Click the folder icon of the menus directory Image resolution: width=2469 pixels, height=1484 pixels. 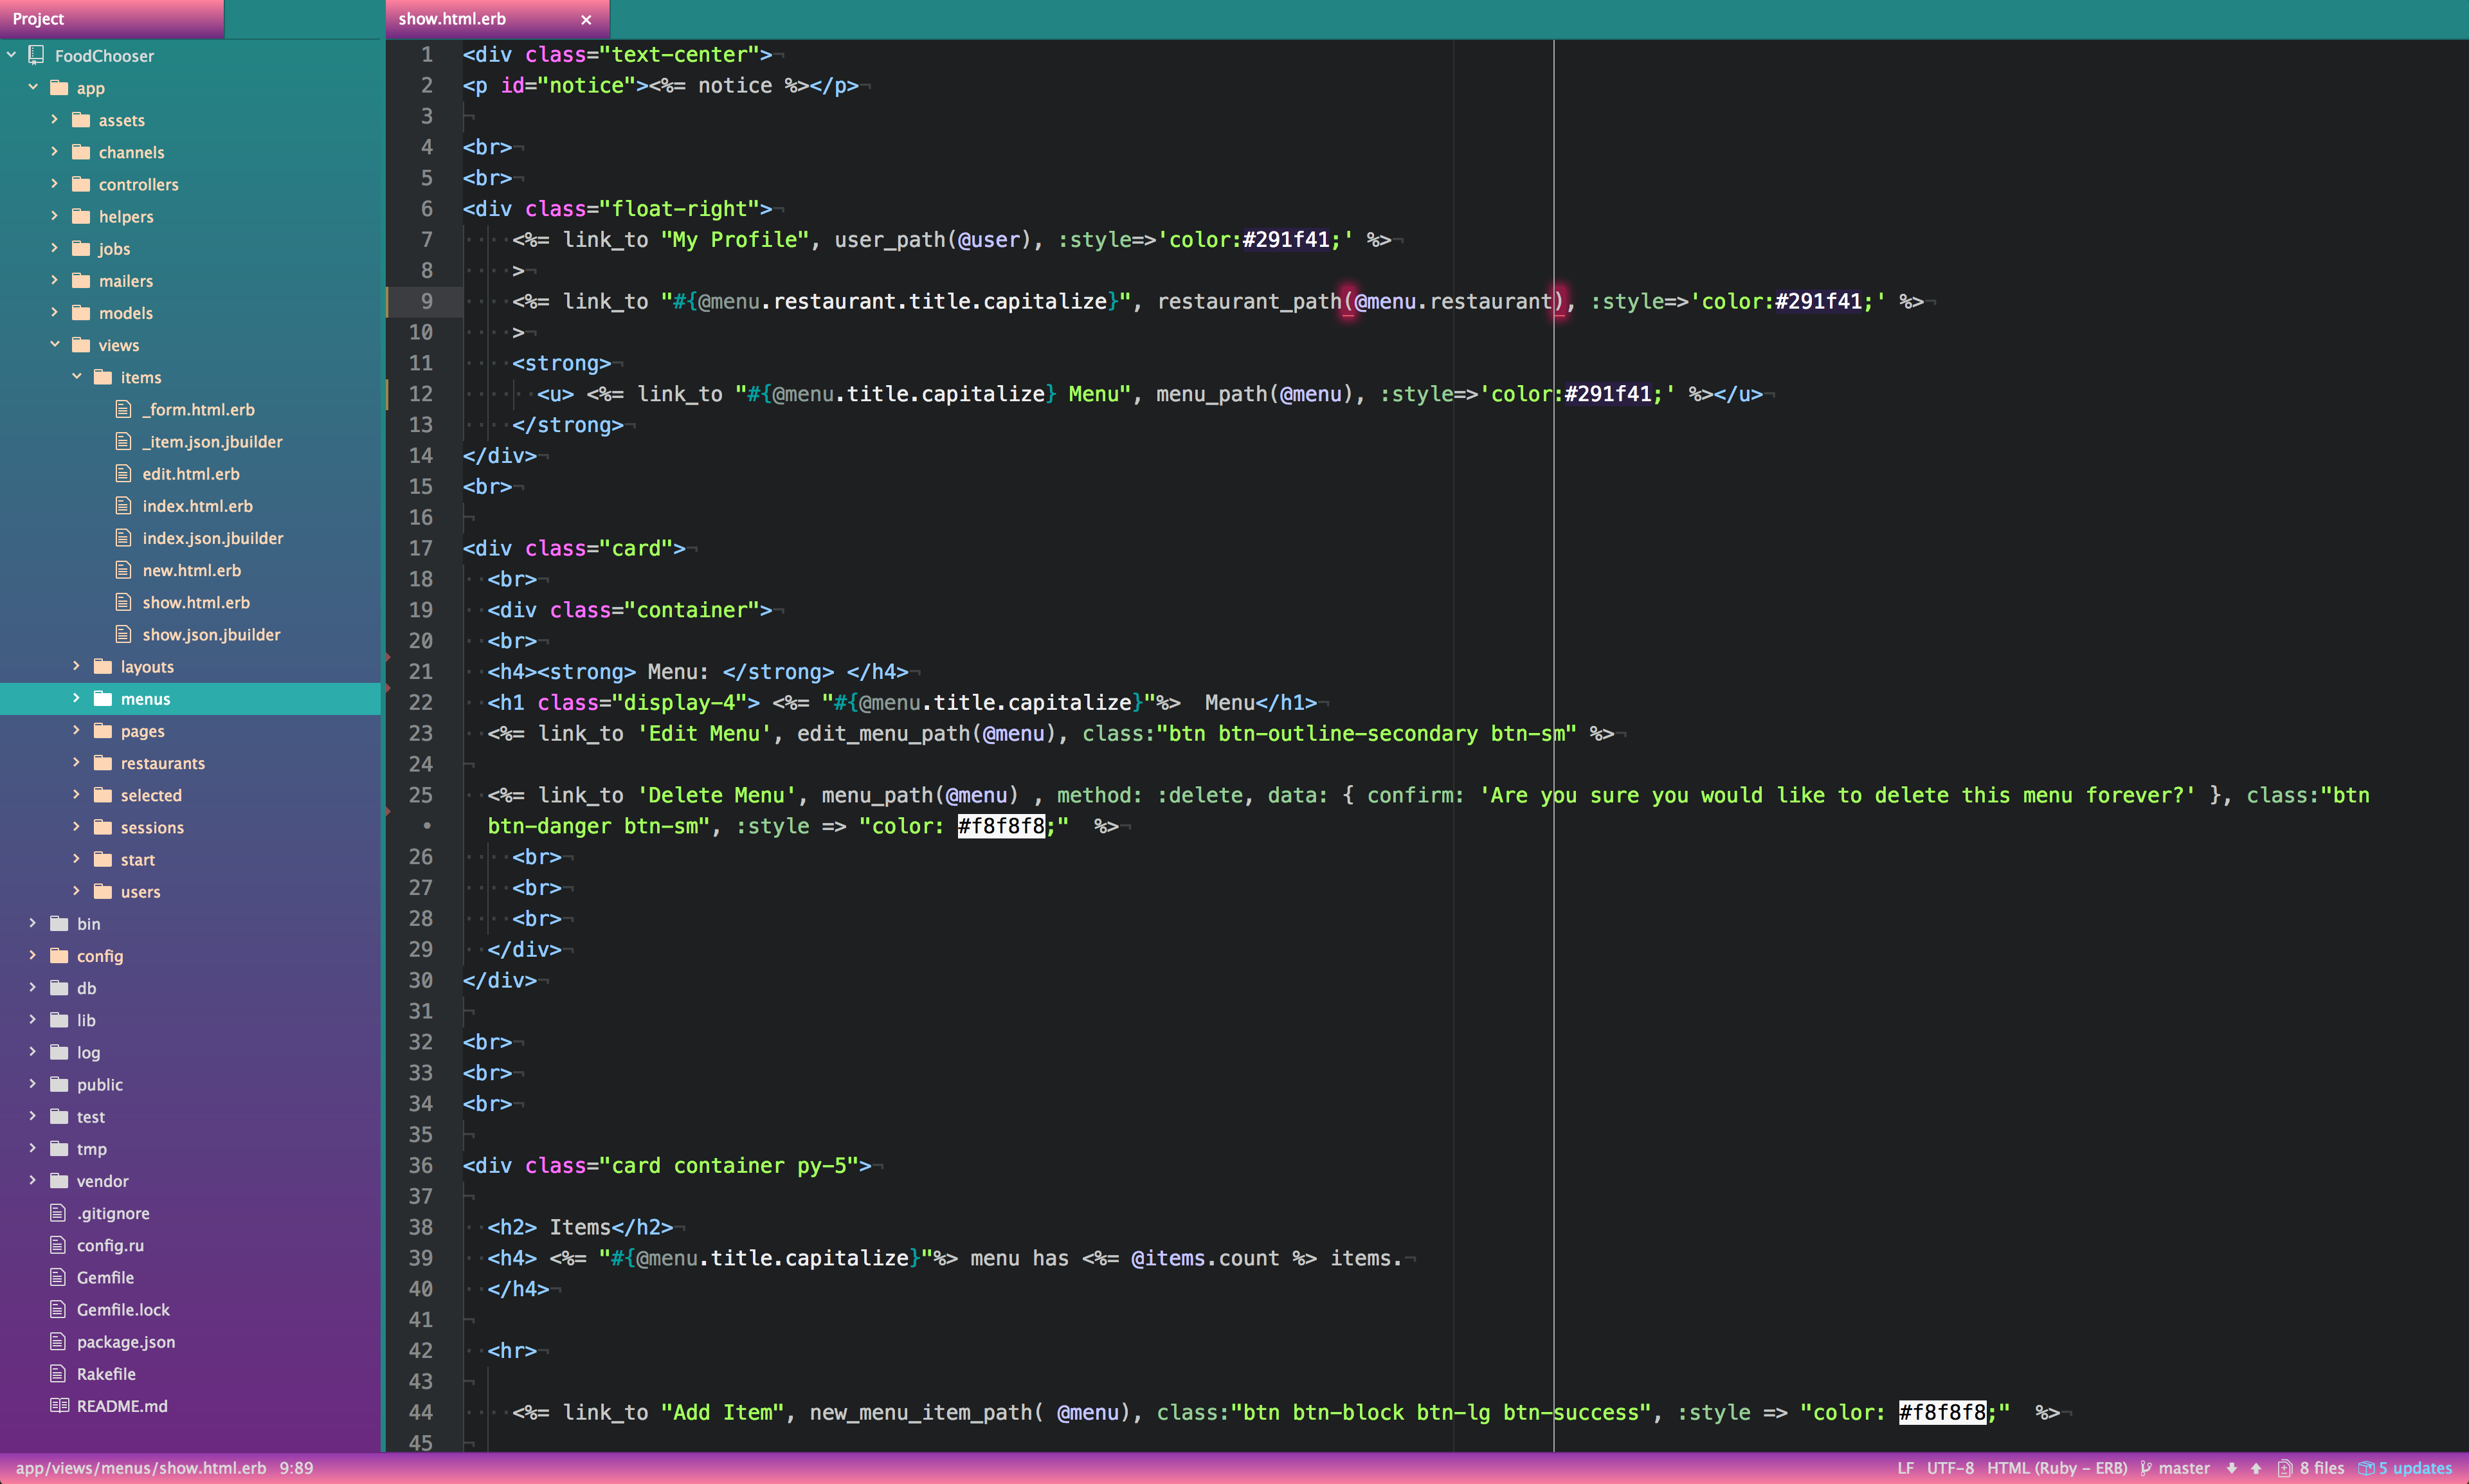(104, 698)
